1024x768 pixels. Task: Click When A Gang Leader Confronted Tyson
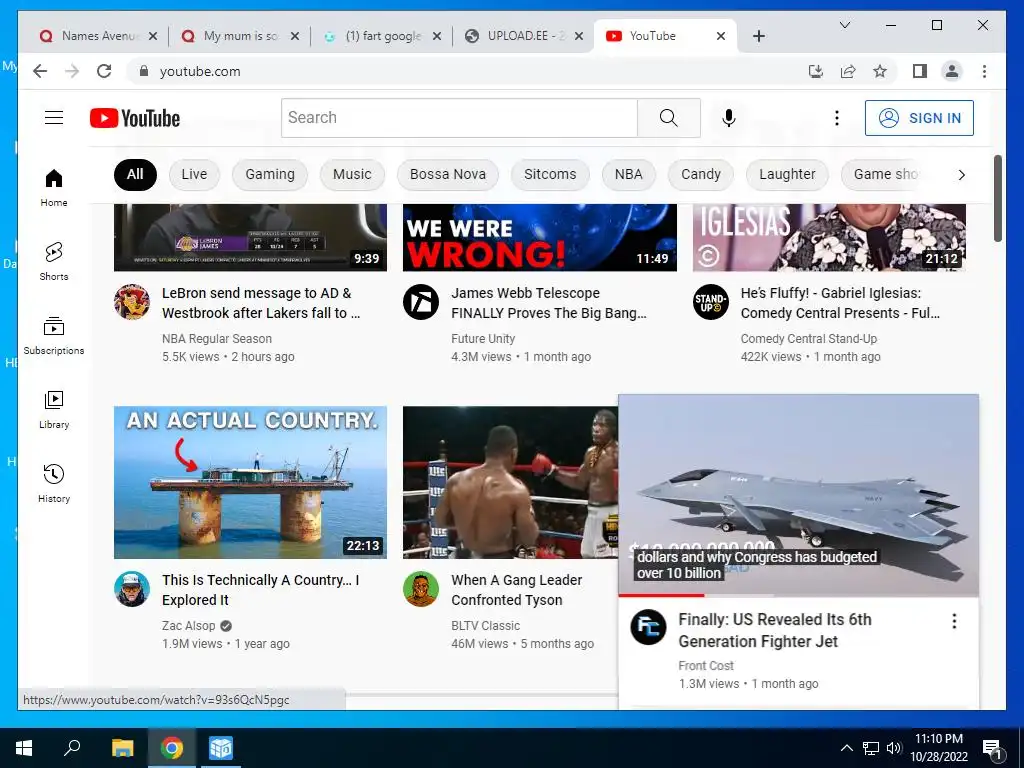tap(516, 590)
